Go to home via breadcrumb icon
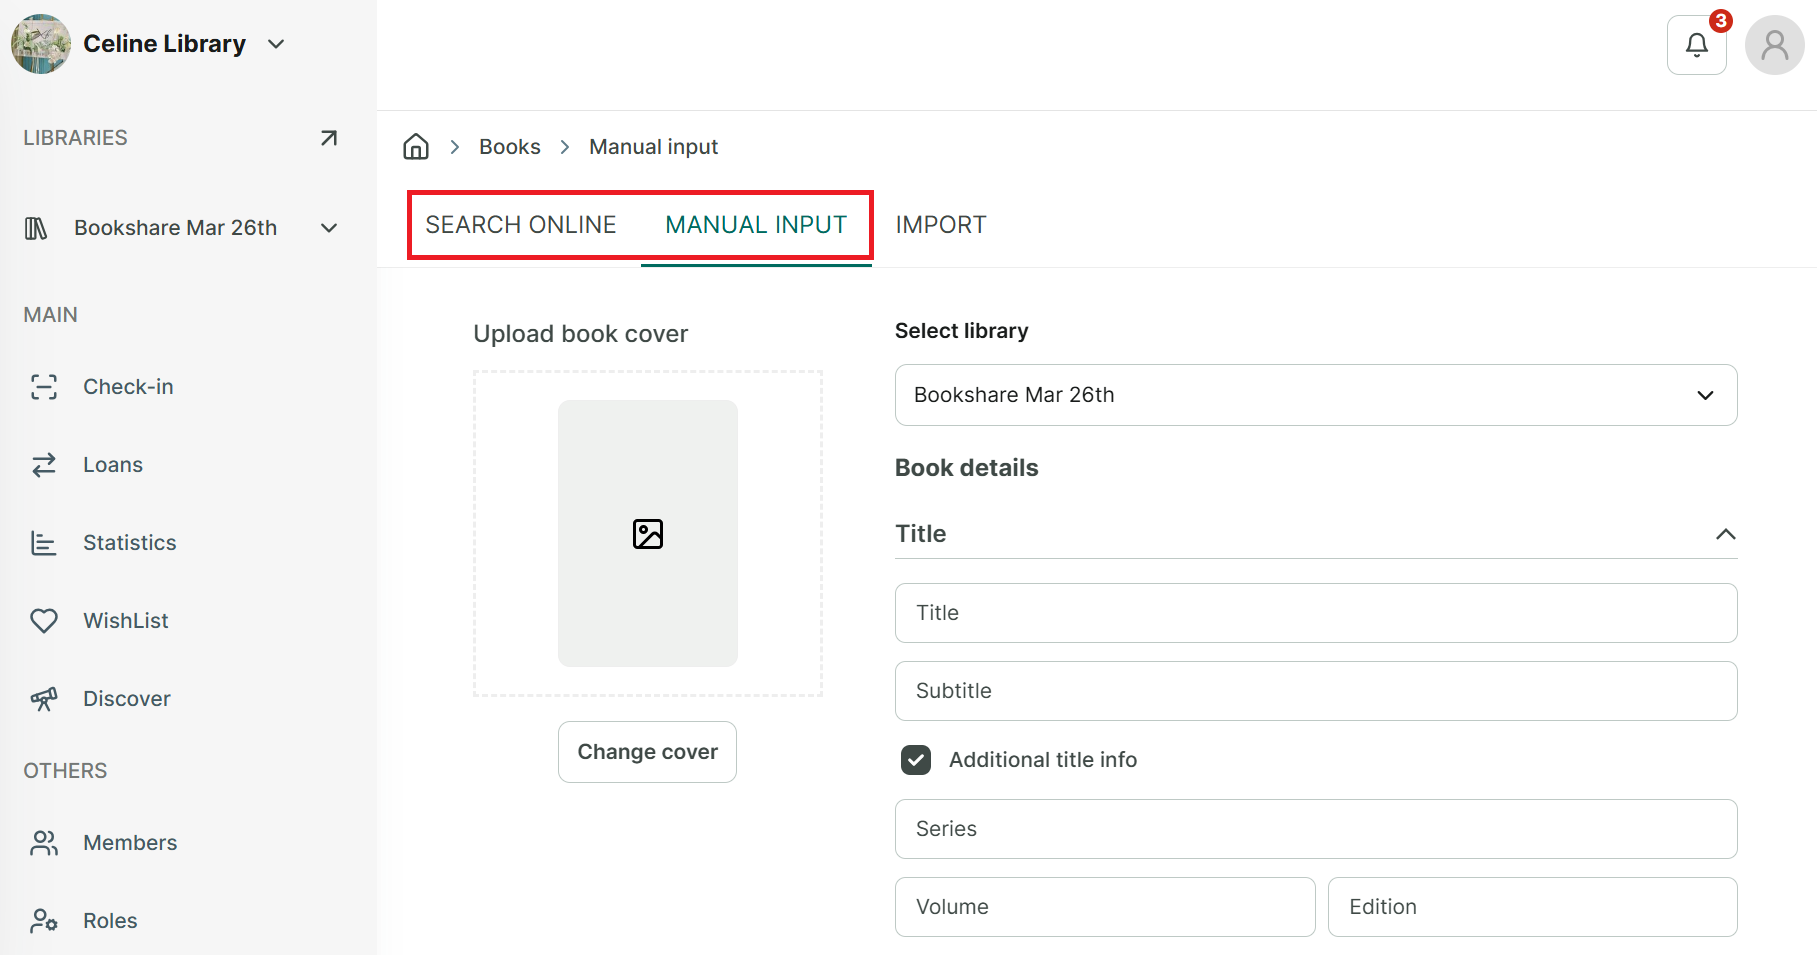This screenshot has height=955, width=1817. pyautogui.click(x=416, y=147)
